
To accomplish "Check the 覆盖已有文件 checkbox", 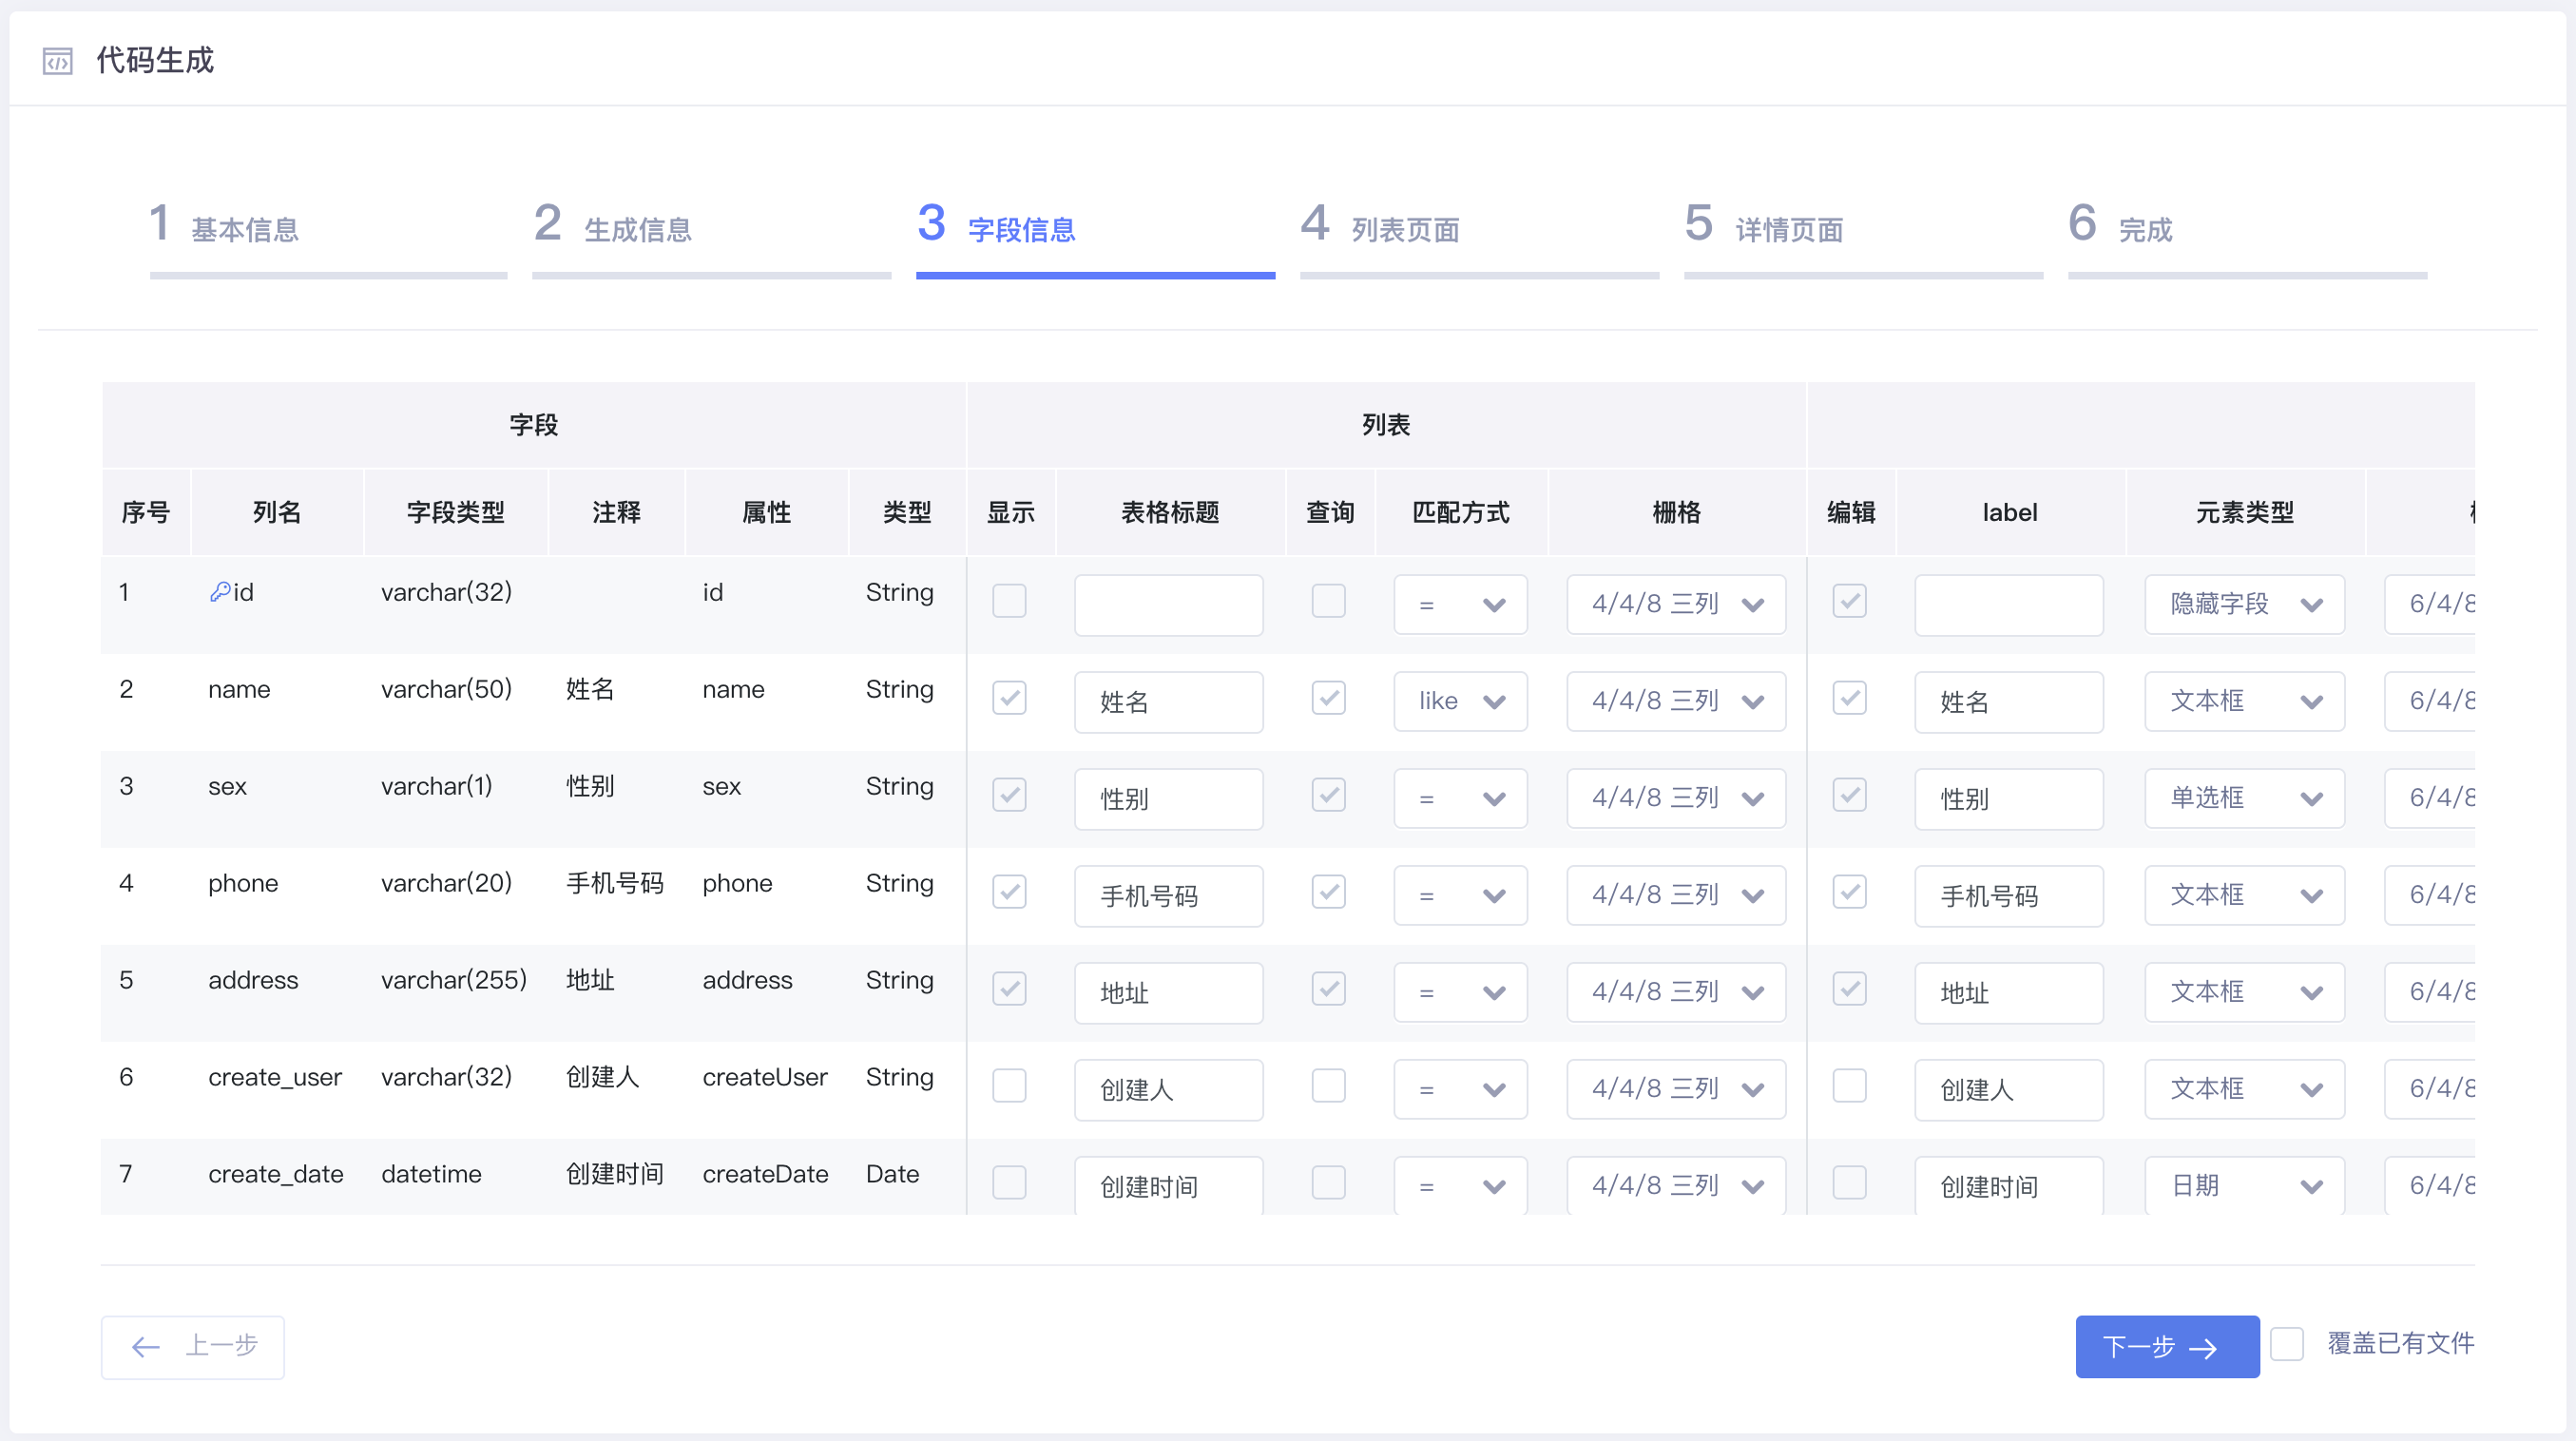I will click(x=2286, y=1344).
